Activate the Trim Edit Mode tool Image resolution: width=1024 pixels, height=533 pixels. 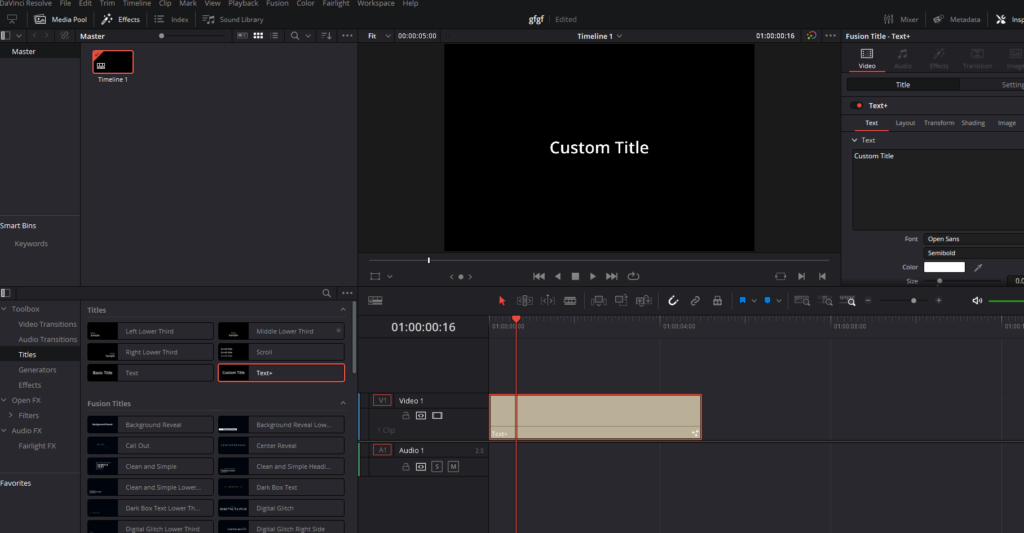524,300
